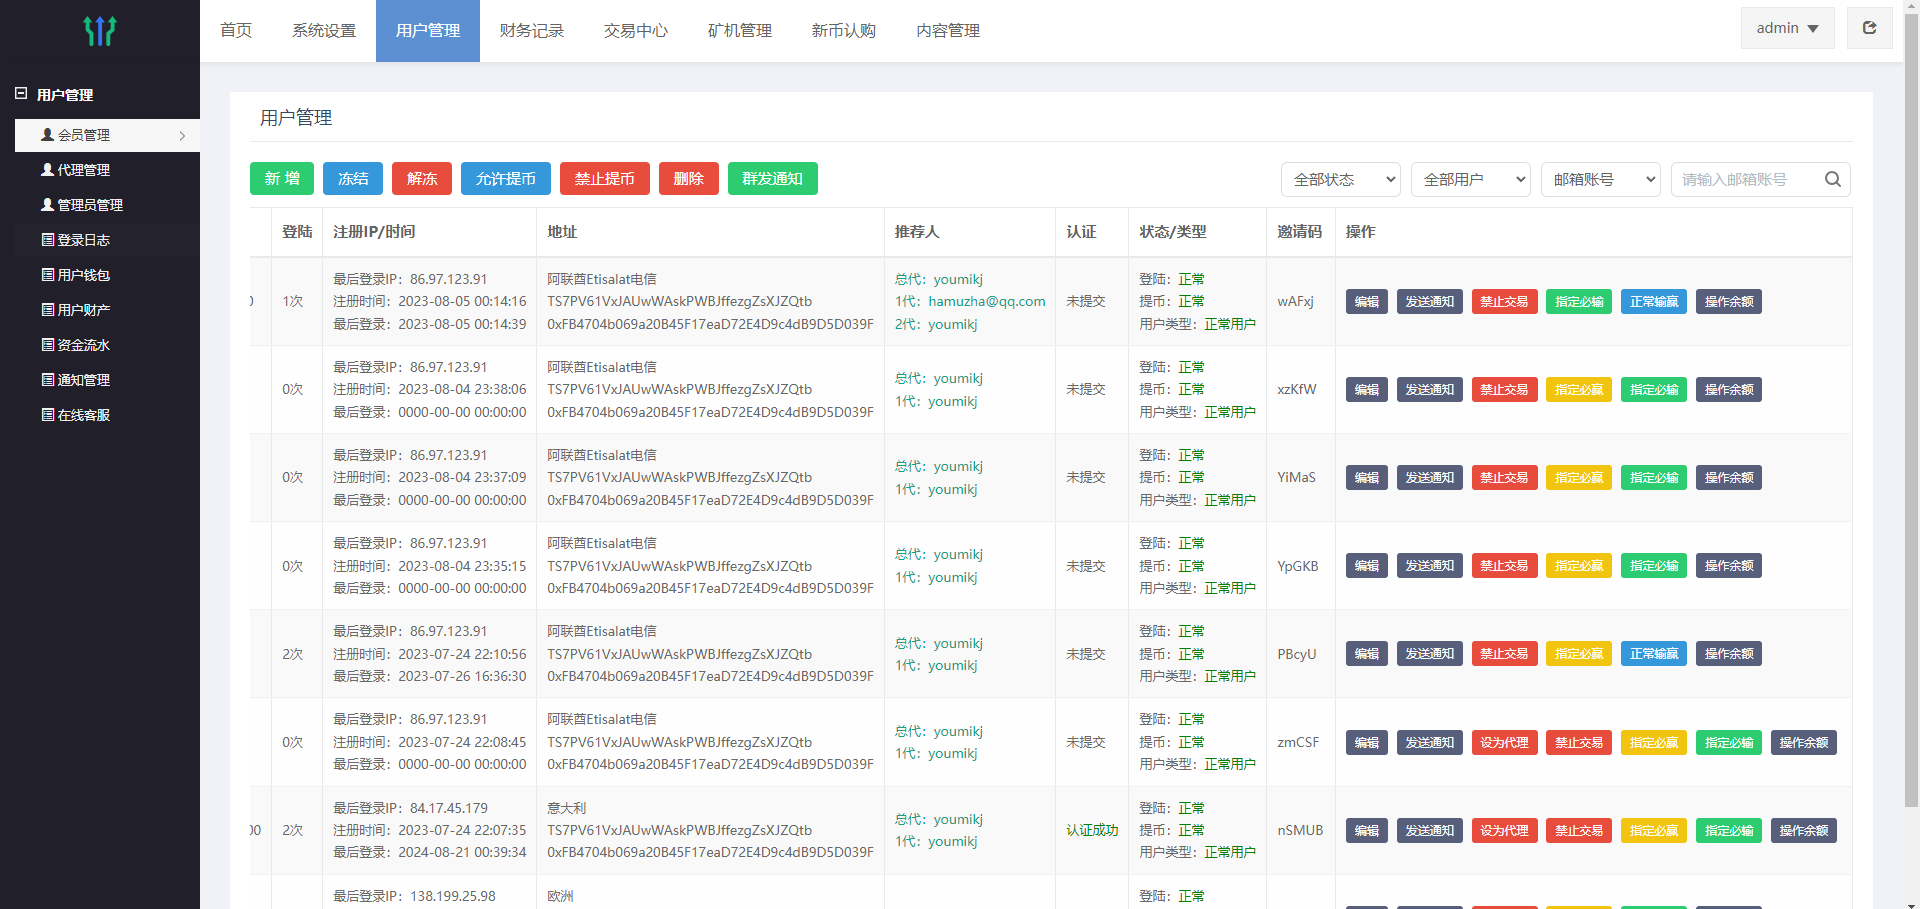This screenshot has height=909, width=1920.
Task: Open the 全部状态 status filter dropdown
Action: (1340, 180)
